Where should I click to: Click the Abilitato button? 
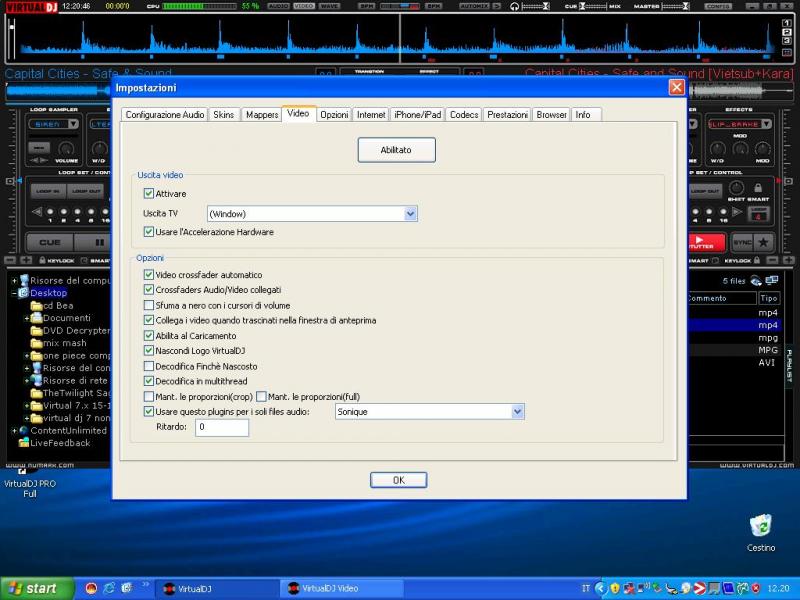point(397,150)
